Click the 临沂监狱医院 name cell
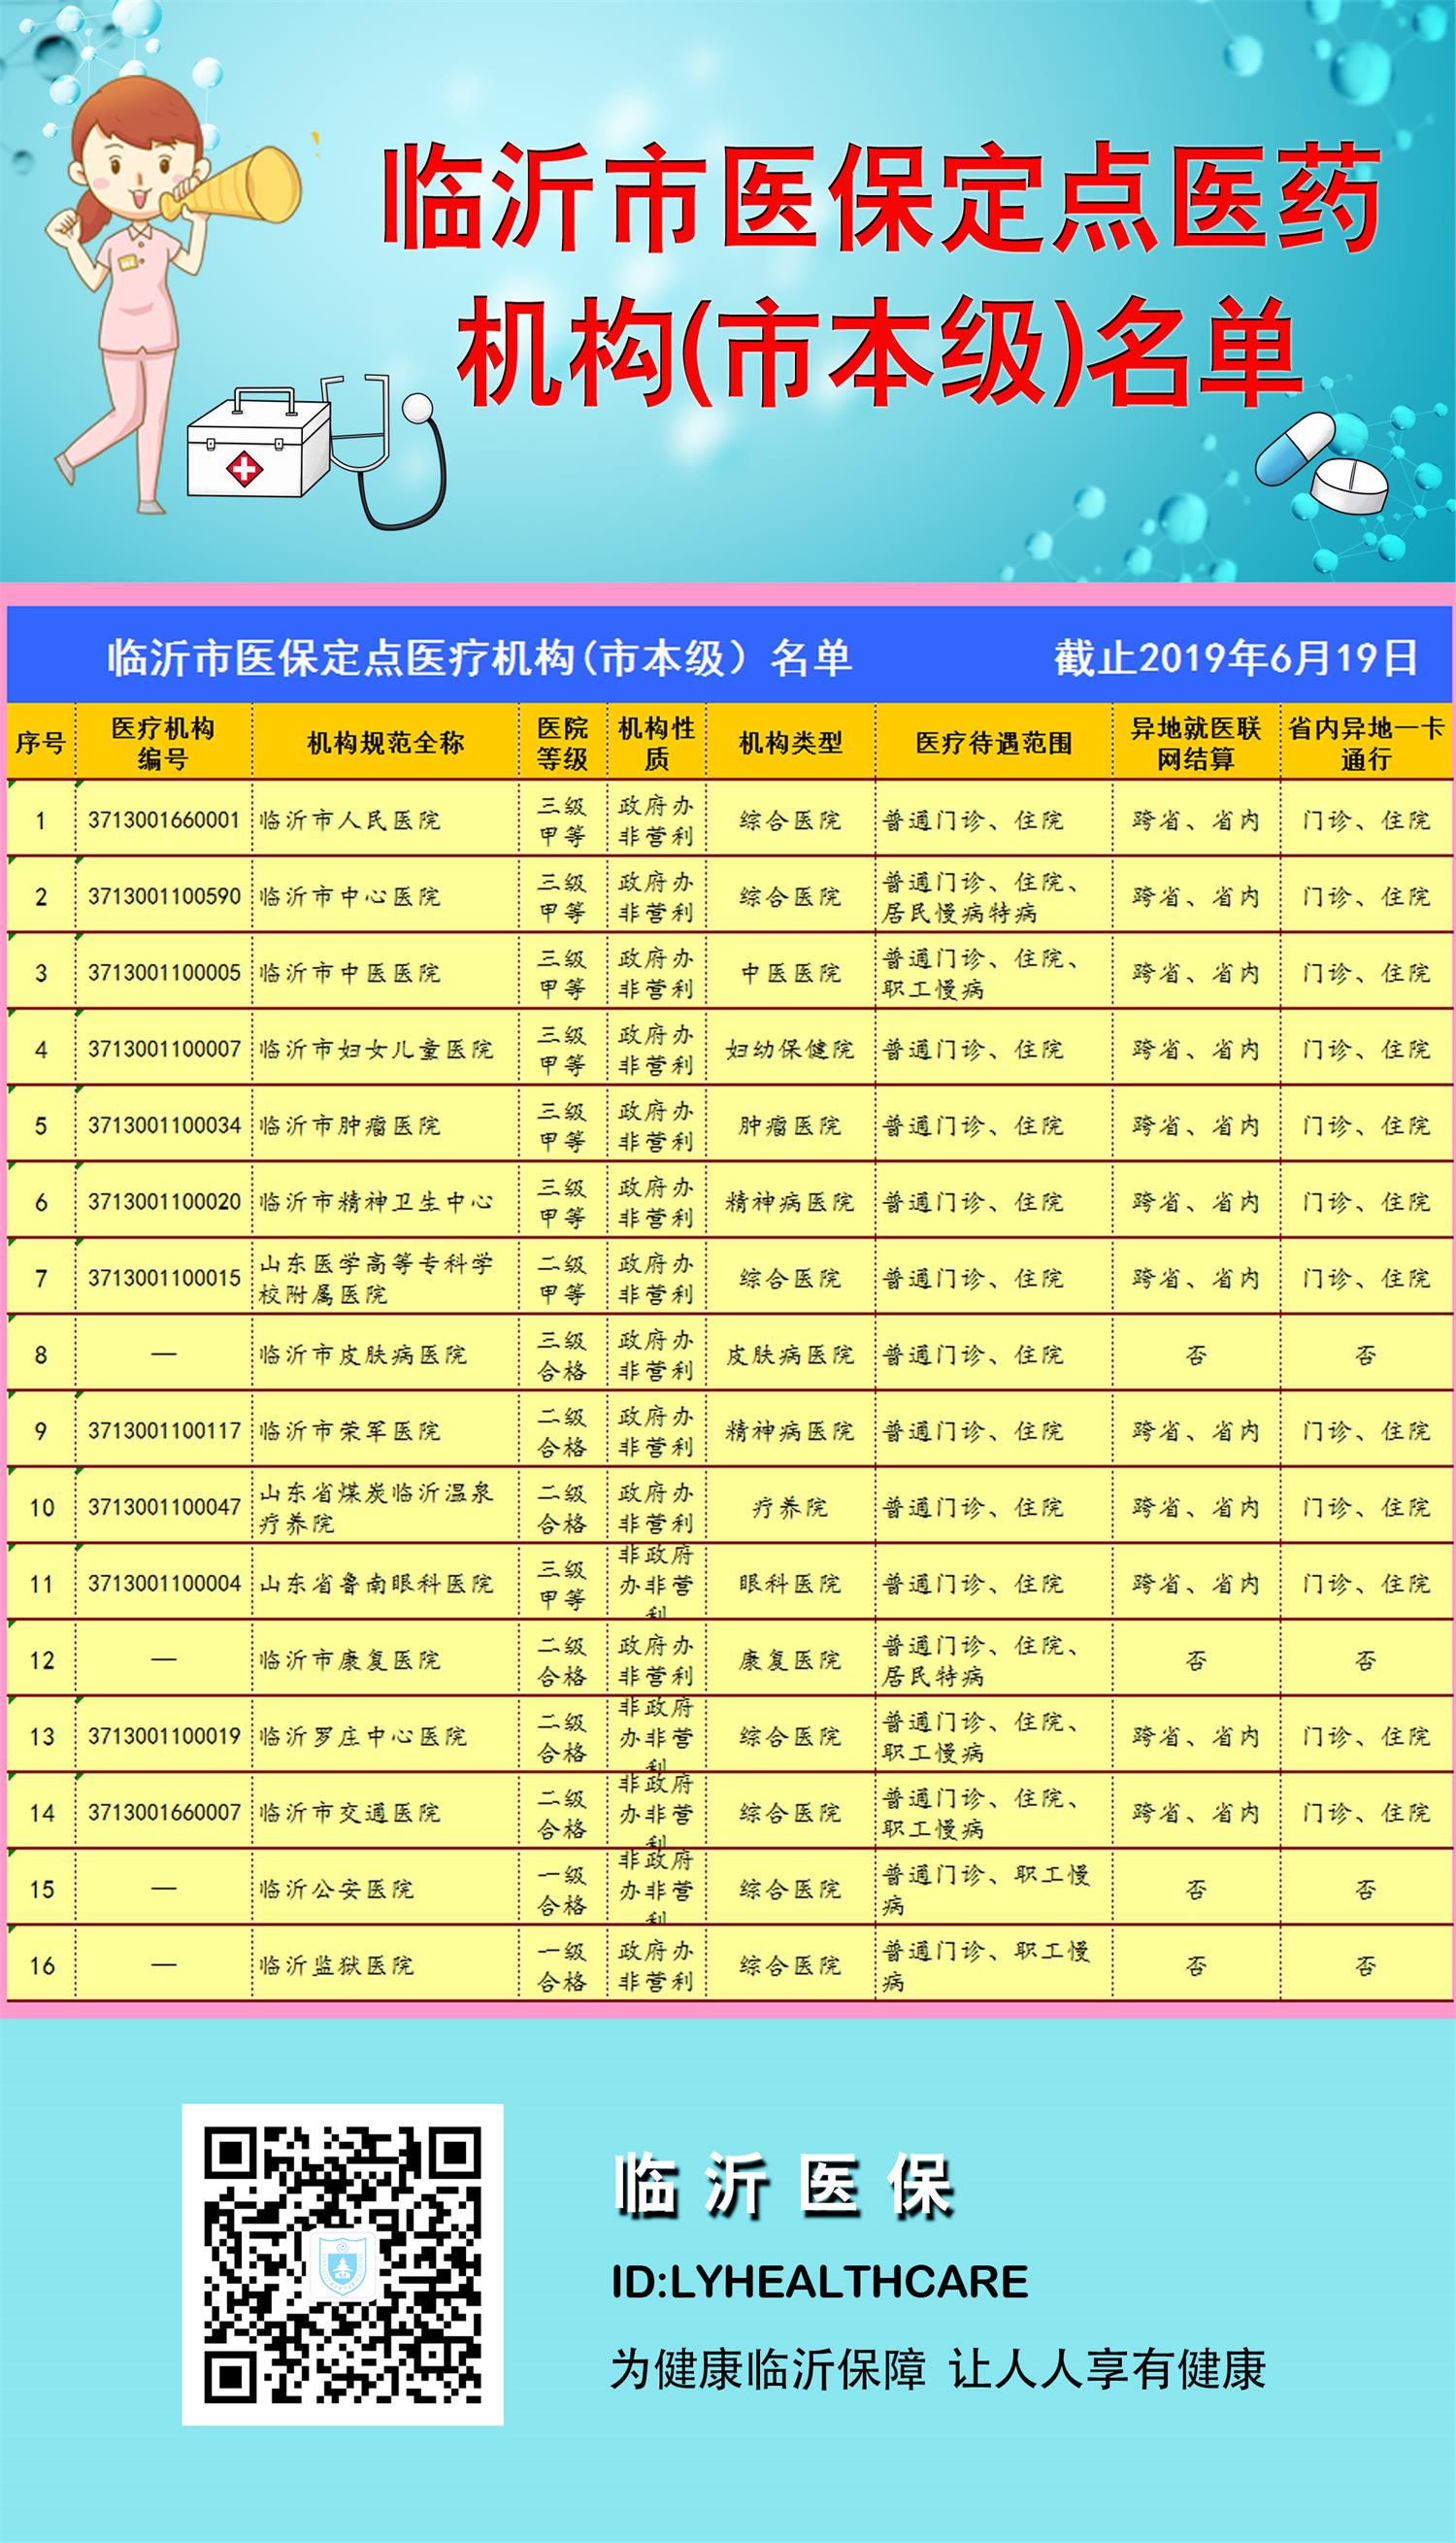The image size is (1456, 2543). [336, 1966]
